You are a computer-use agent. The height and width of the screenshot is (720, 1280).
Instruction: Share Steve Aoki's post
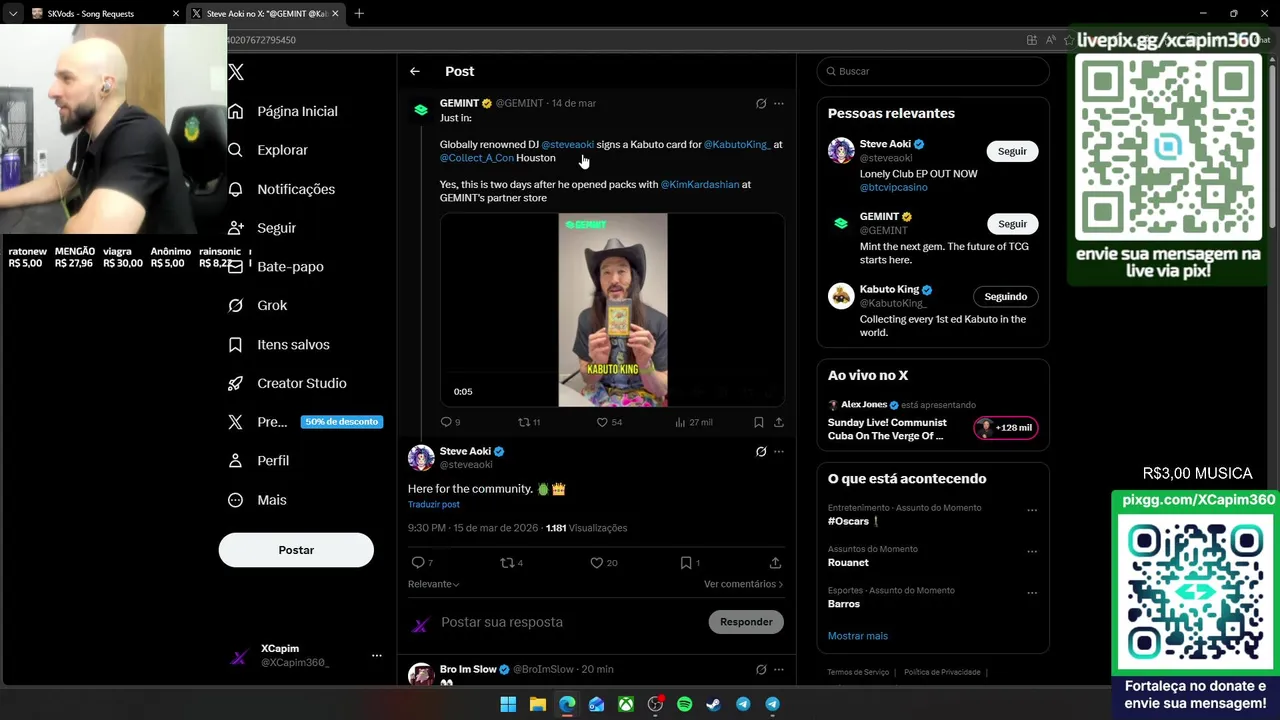(x=775, y=563)
